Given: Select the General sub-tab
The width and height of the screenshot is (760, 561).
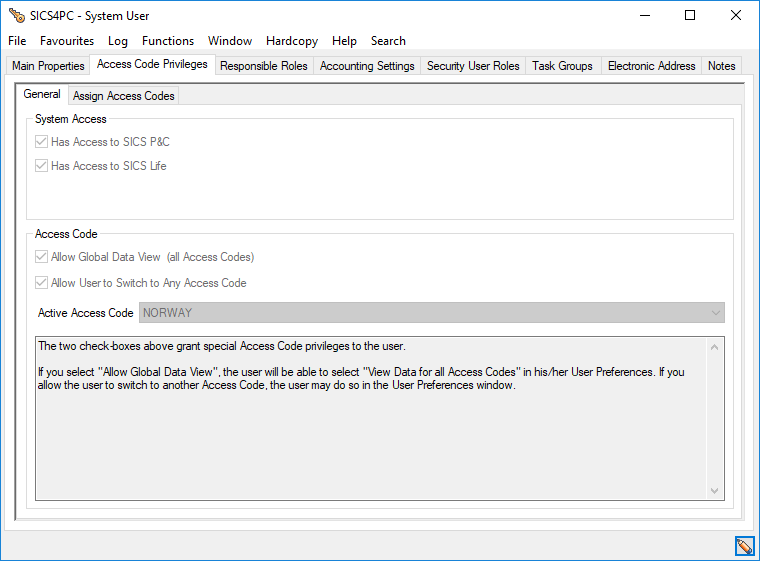Looking at the screenshot, I should point(42,94).
